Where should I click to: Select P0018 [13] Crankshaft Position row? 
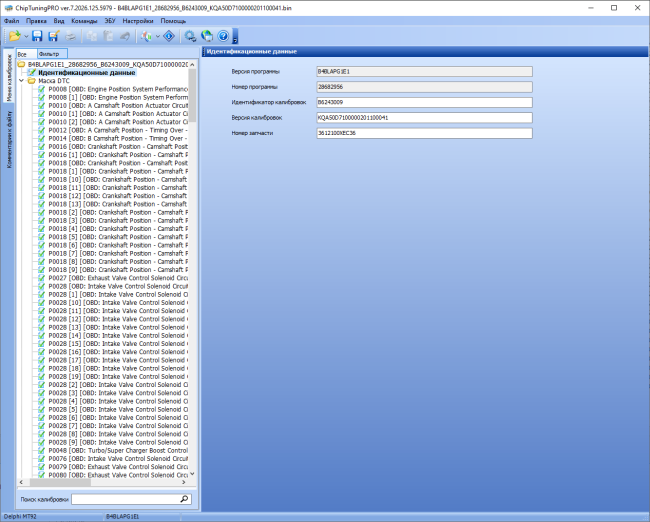pyautogui.click(x=118, y=204)
